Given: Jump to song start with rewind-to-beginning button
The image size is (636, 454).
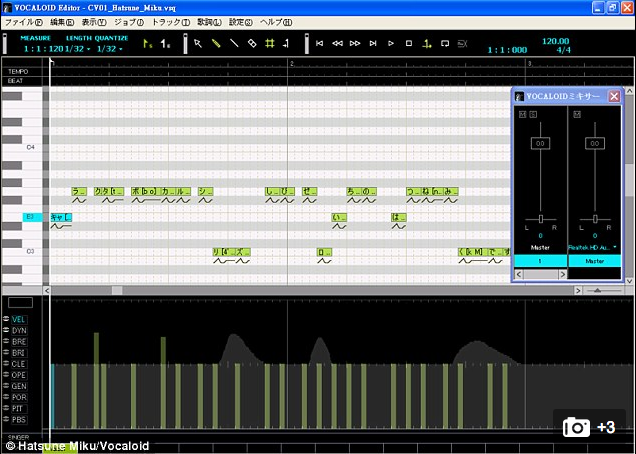Looking at the screenshot, I should [x=320, y=44].
